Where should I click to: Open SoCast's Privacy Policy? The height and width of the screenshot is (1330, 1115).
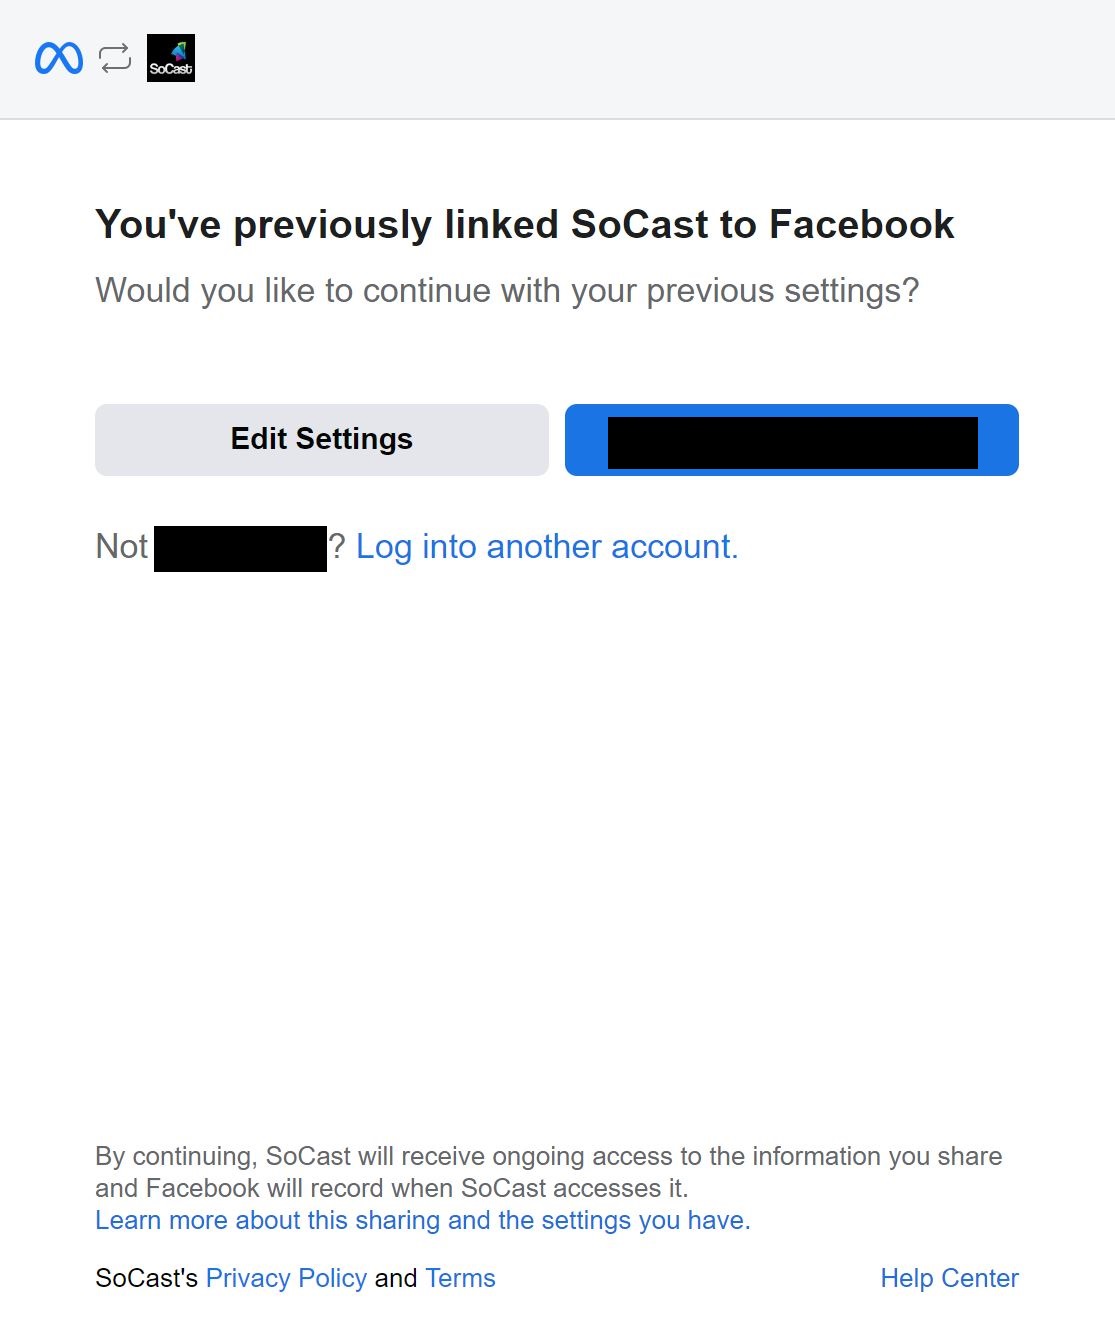tap(286, 1278)
